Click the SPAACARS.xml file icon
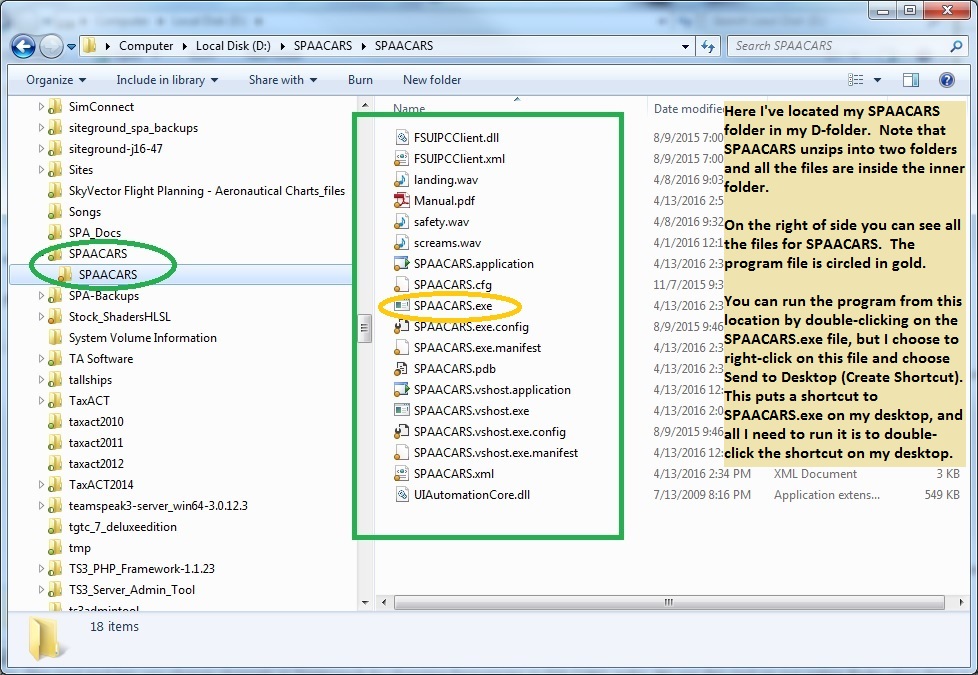This screenshot has height=675, width=978. click(402, 473)
